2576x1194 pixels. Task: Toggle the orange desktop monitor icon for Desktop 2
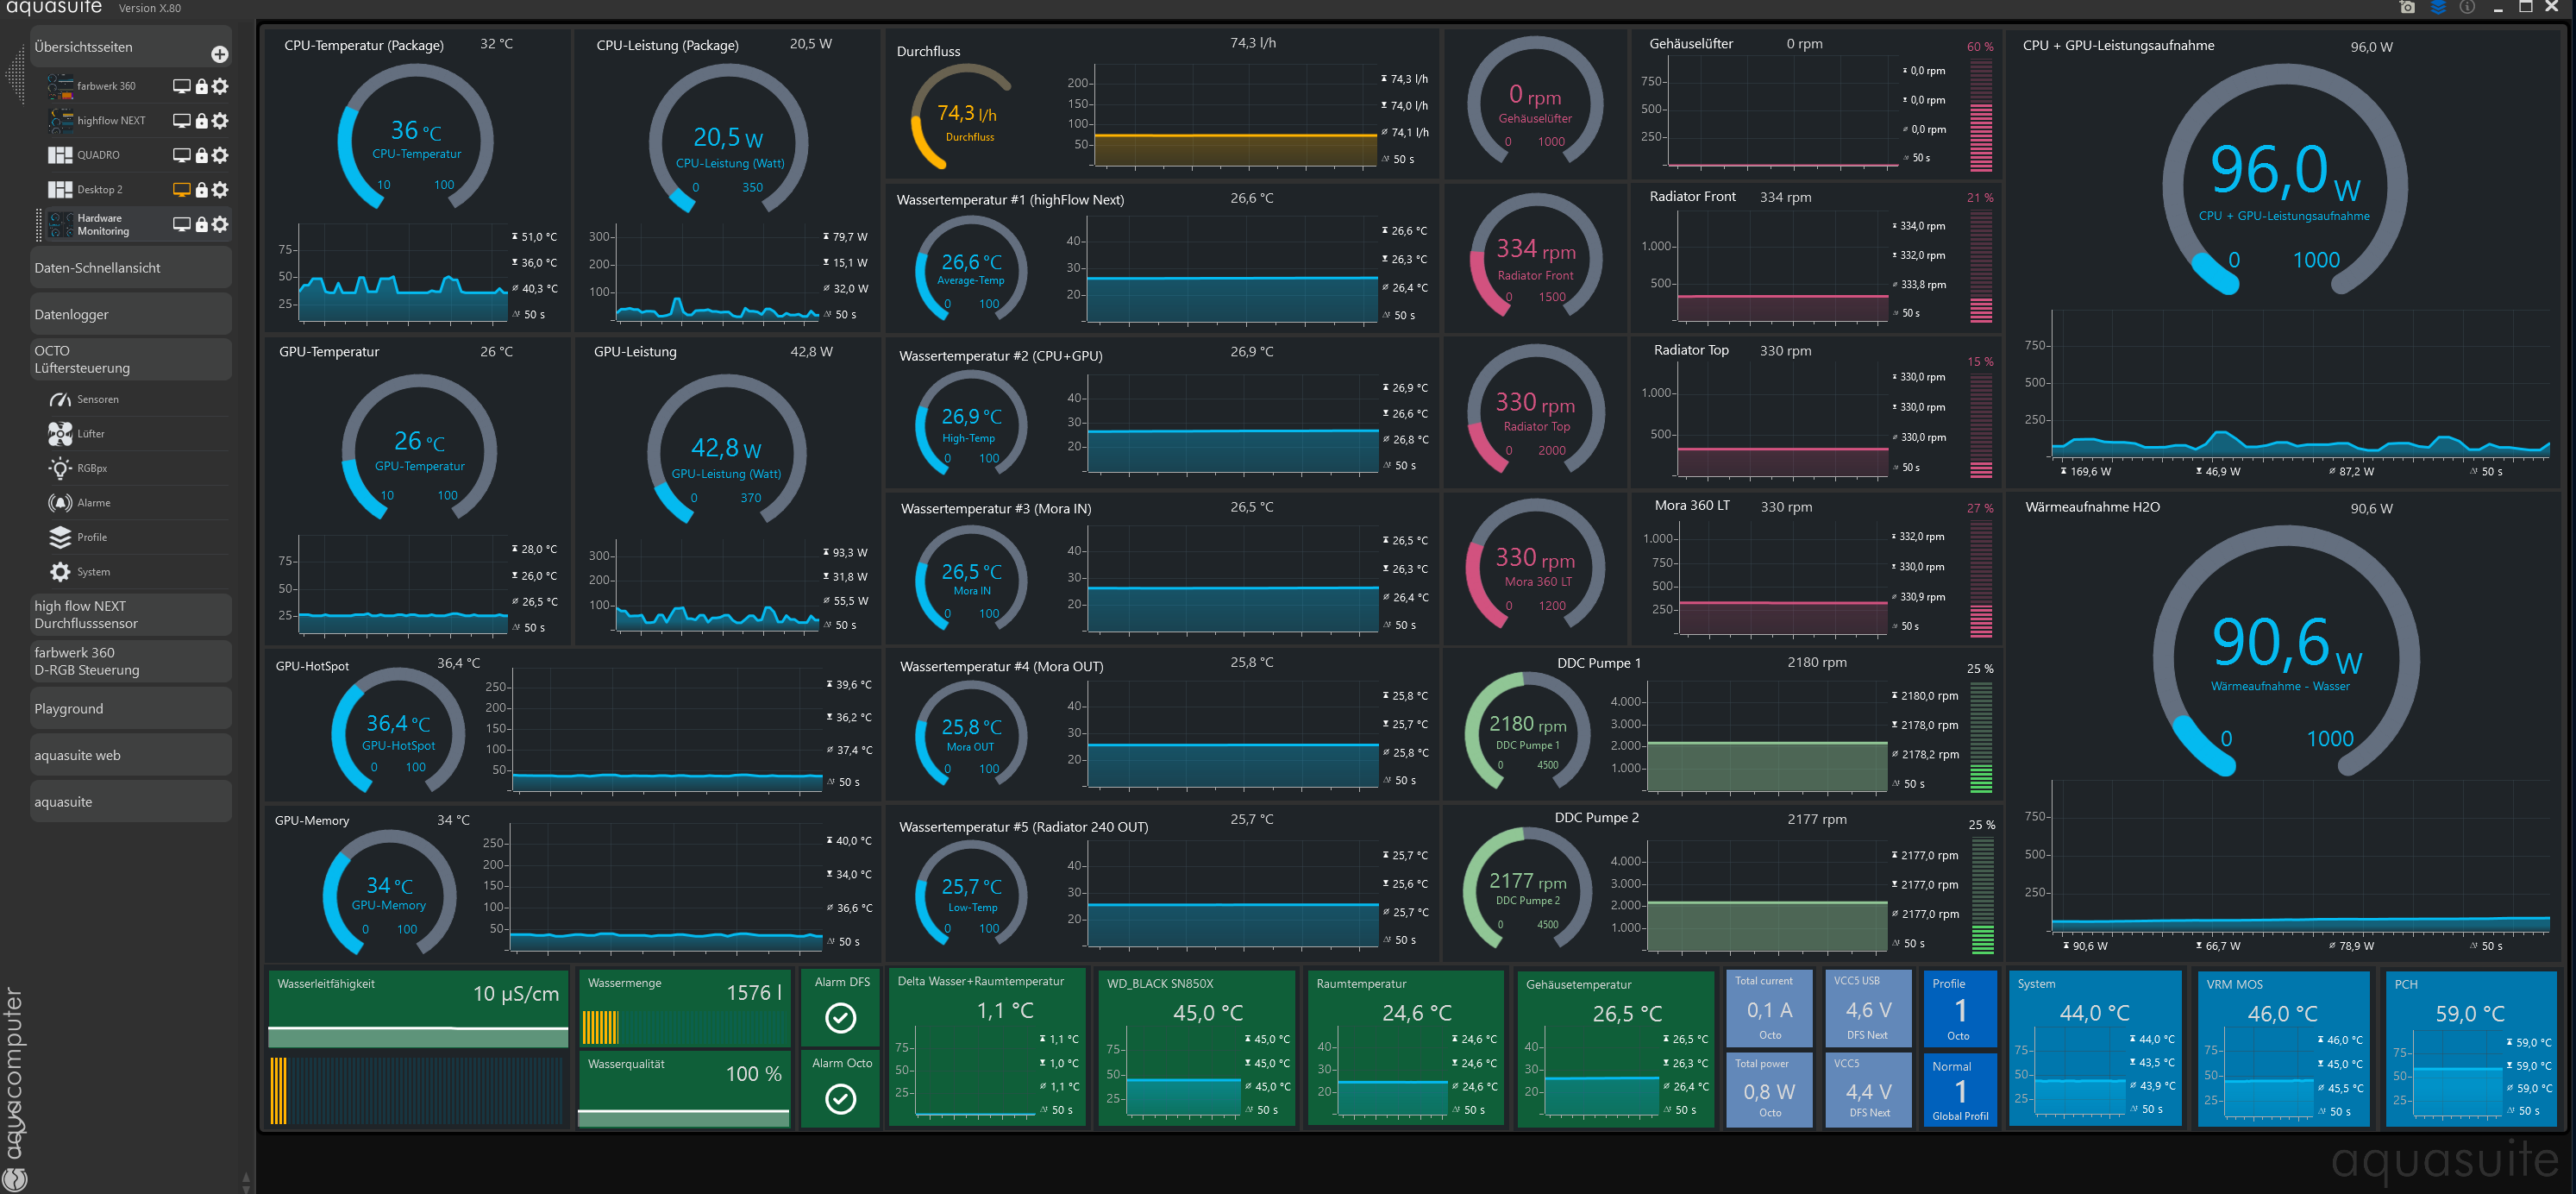pos(181,189)
